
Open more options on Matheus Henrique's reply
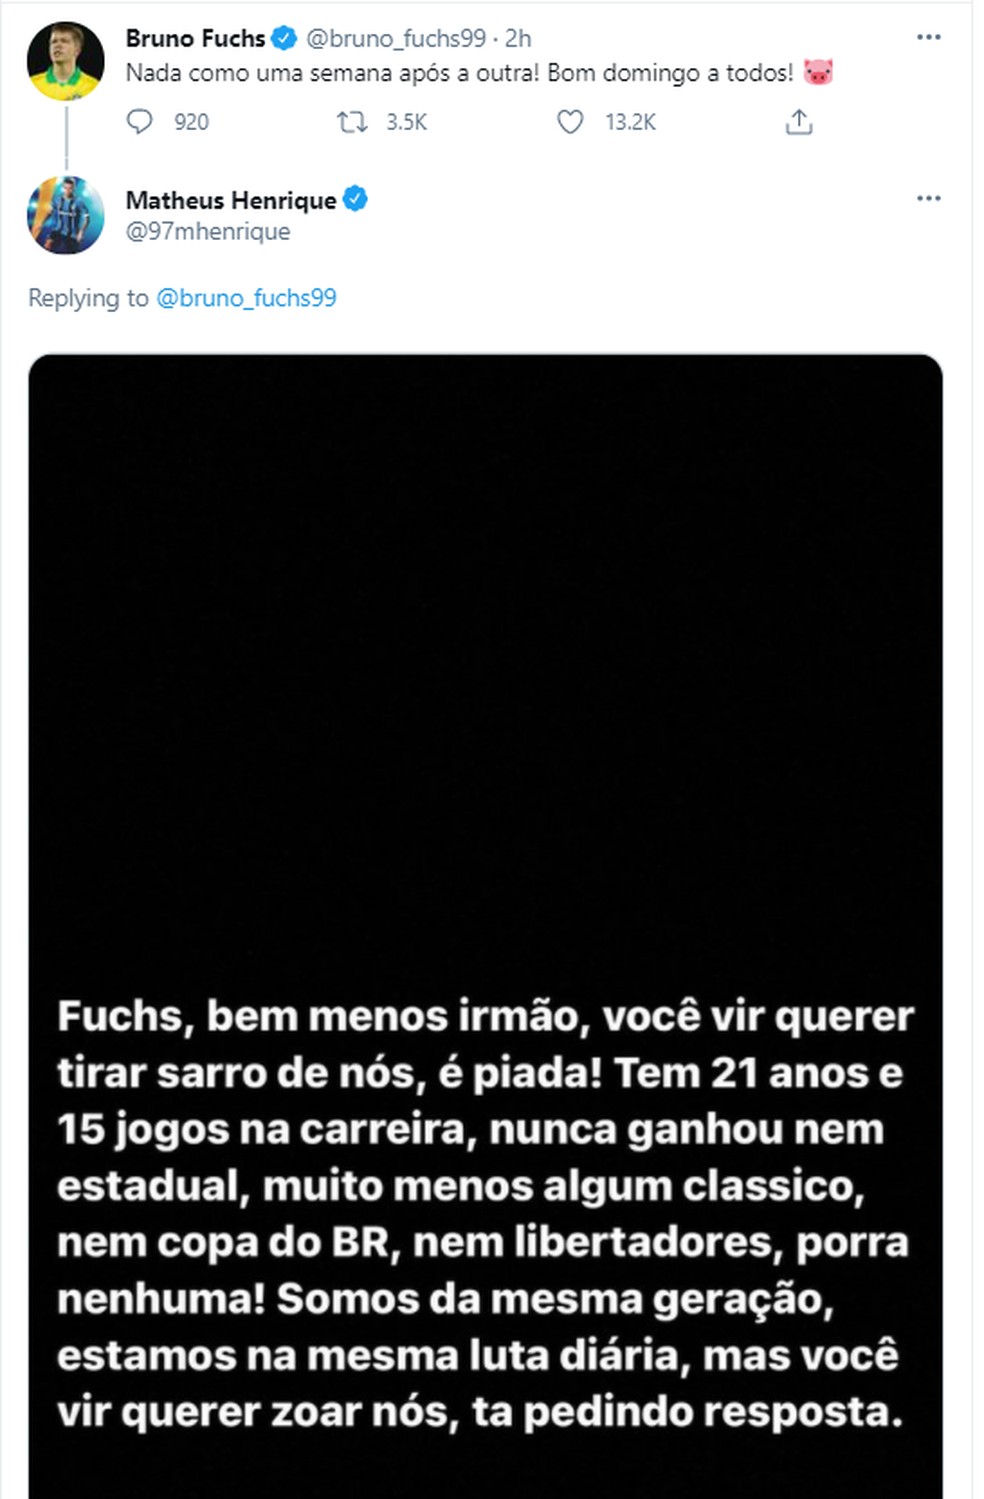(928, 198)
